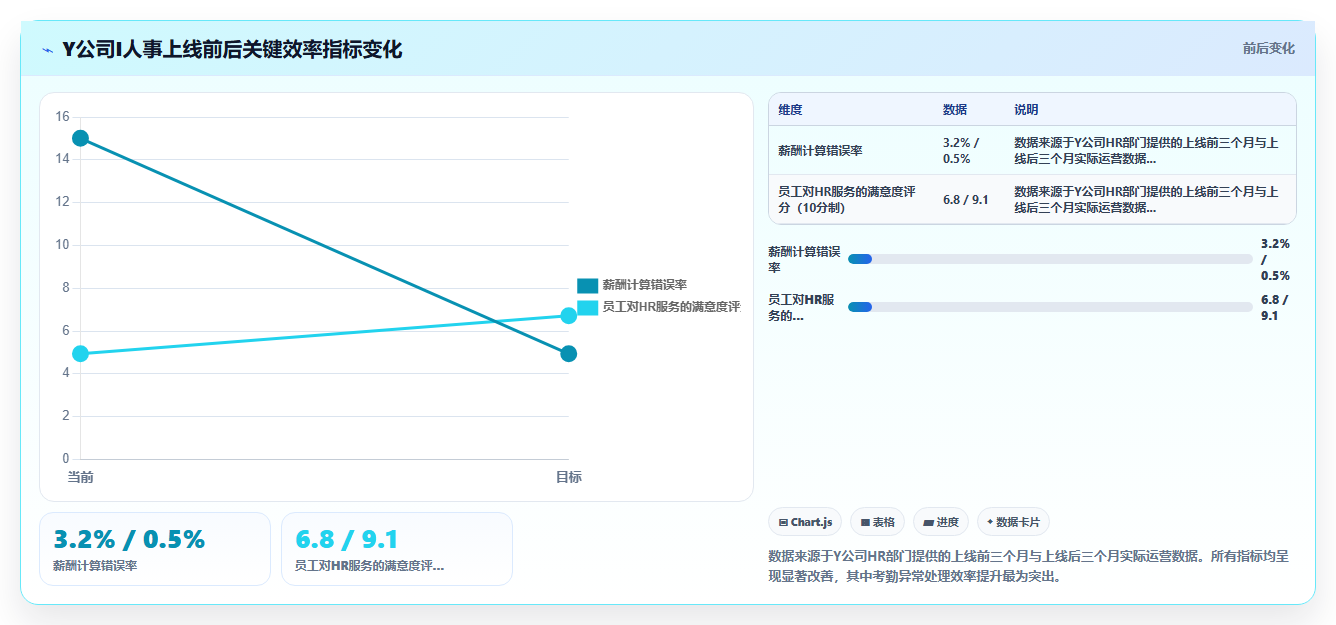
Task: Select the 数据卡片 tag
Action: pyautogui.click(x=1013, y=522)
